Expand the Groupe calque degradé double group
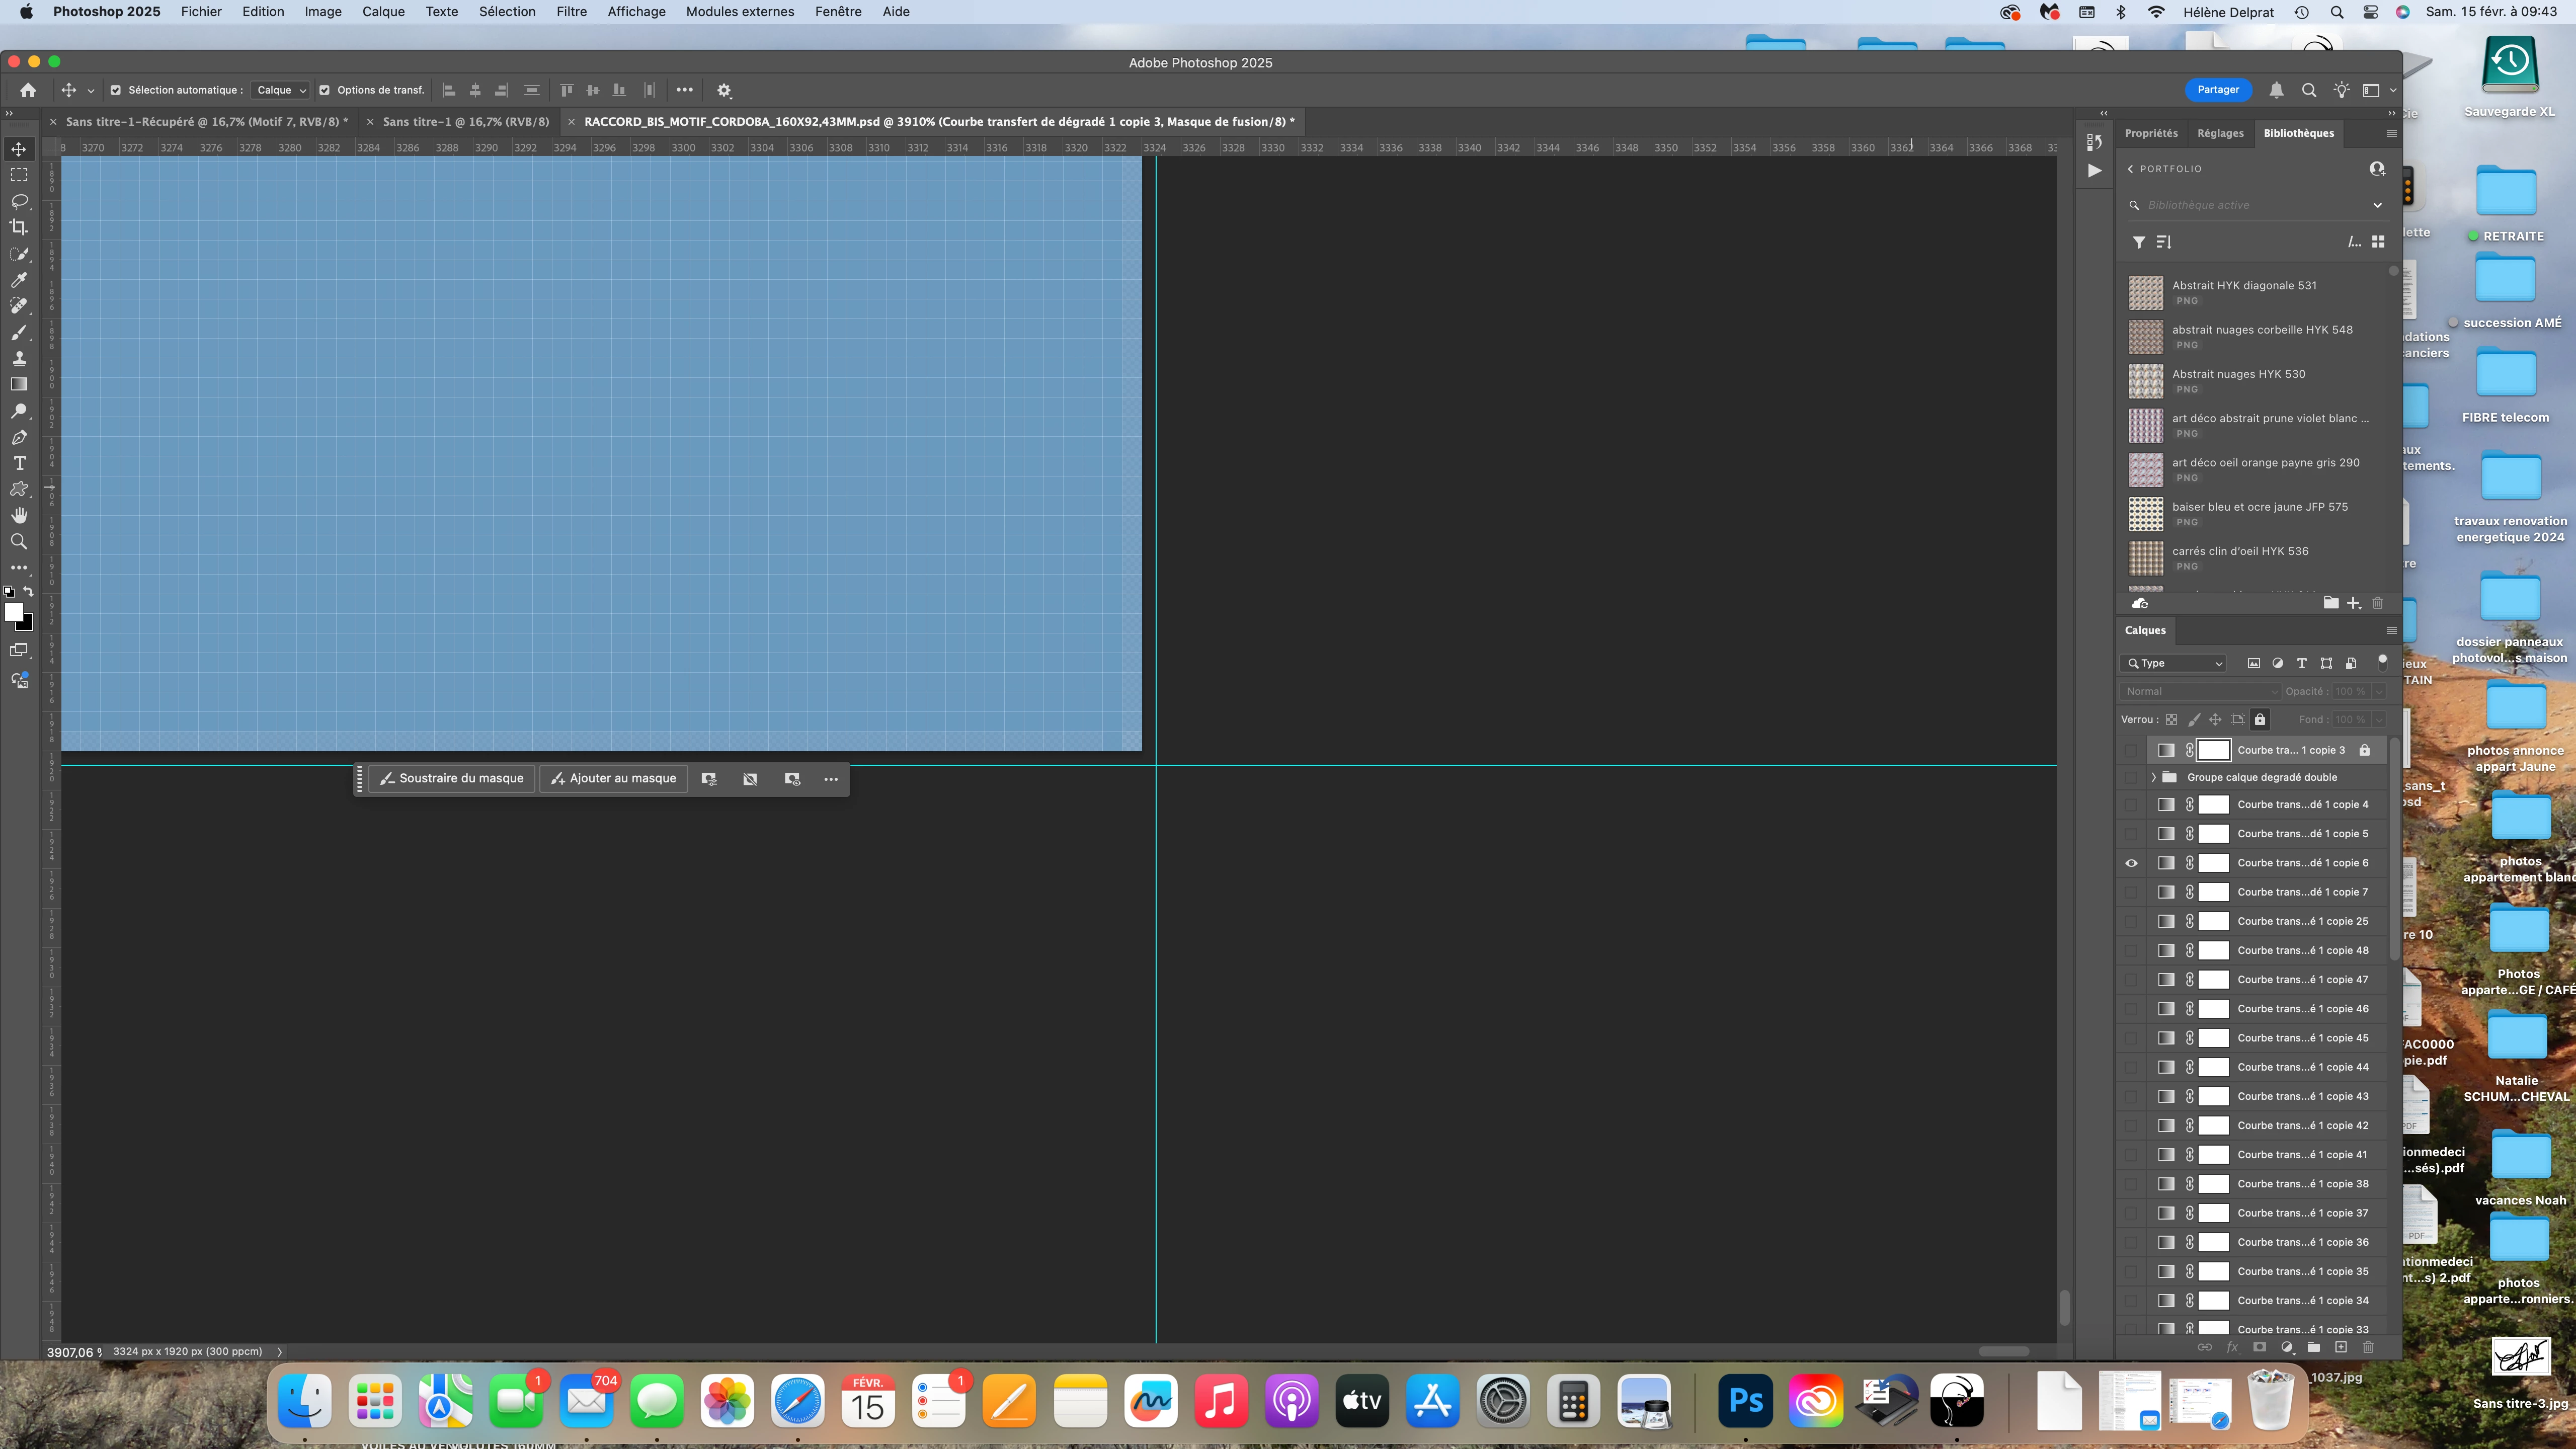The width and height of the screenshot is (2576, 1449). [2153, 777]
